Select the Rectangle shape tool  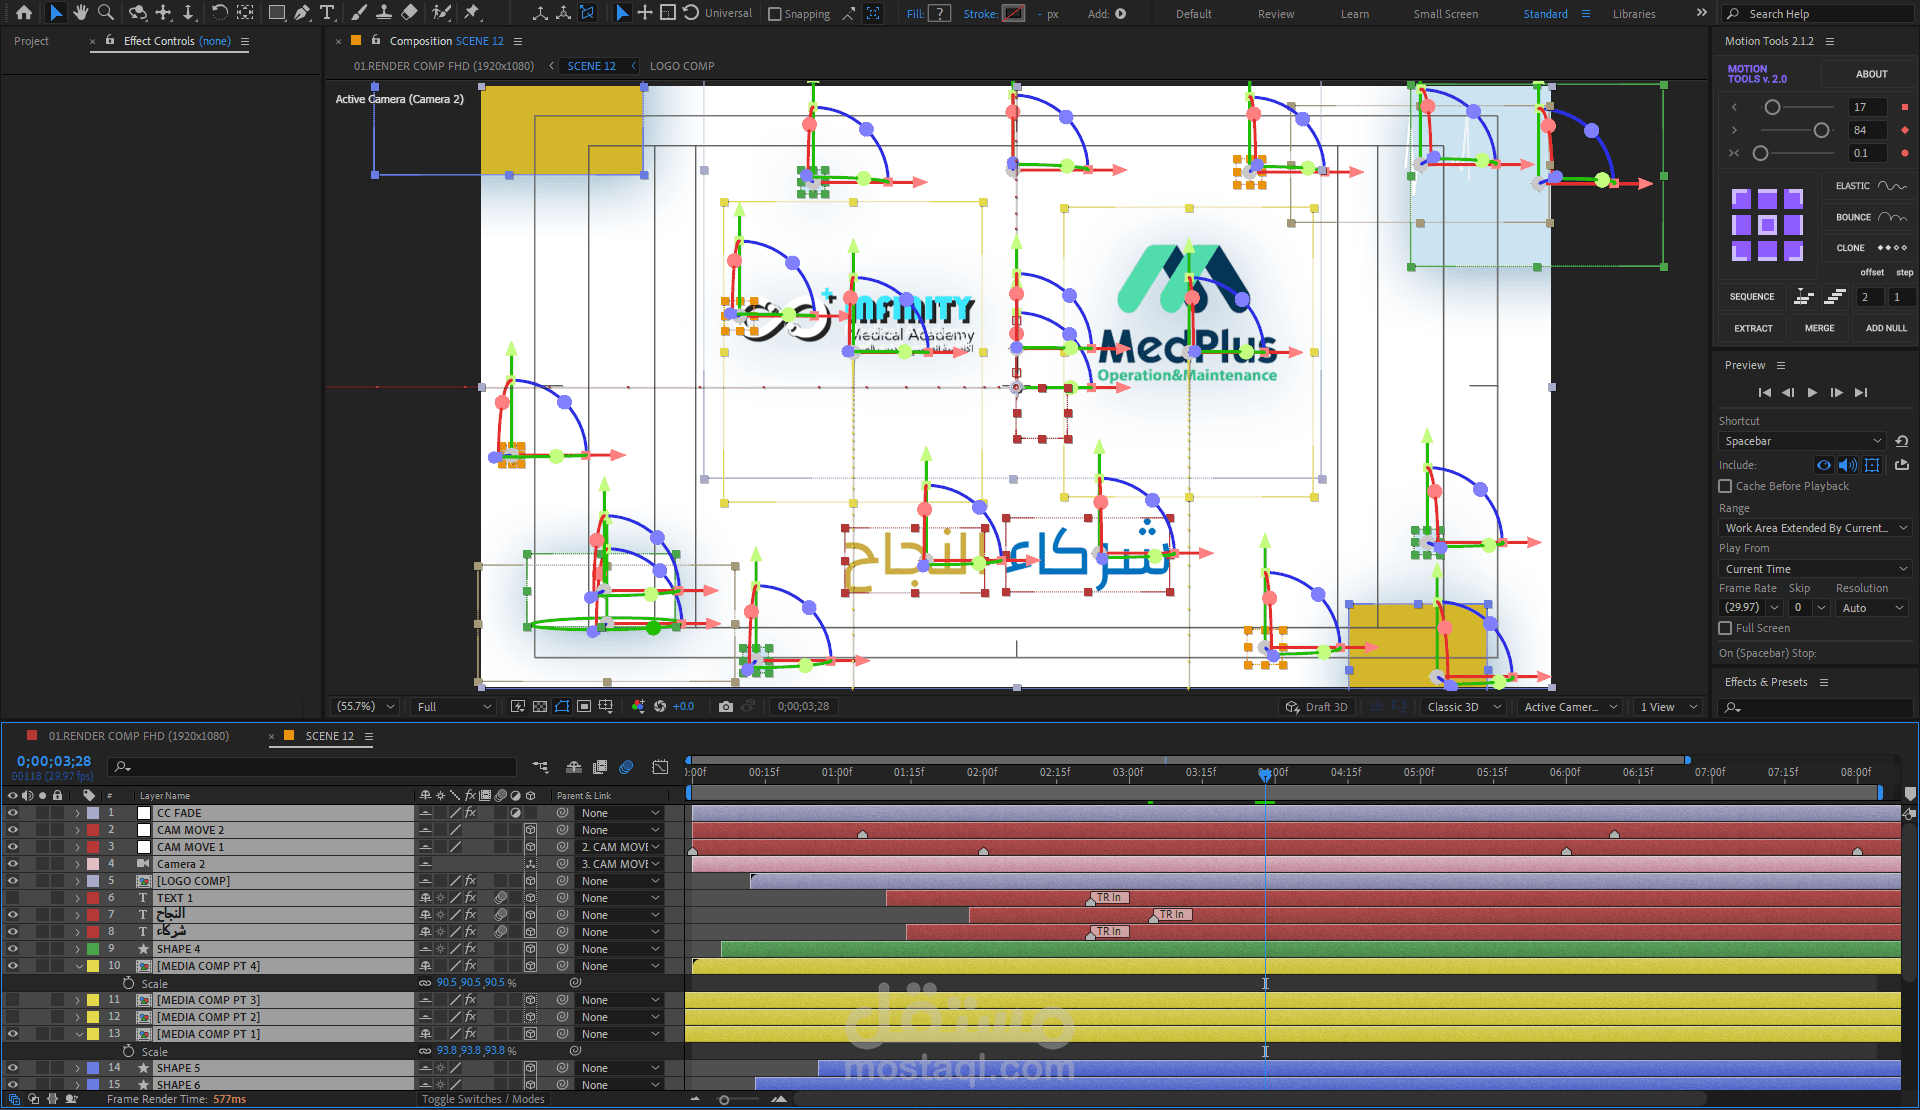(277, 13)
